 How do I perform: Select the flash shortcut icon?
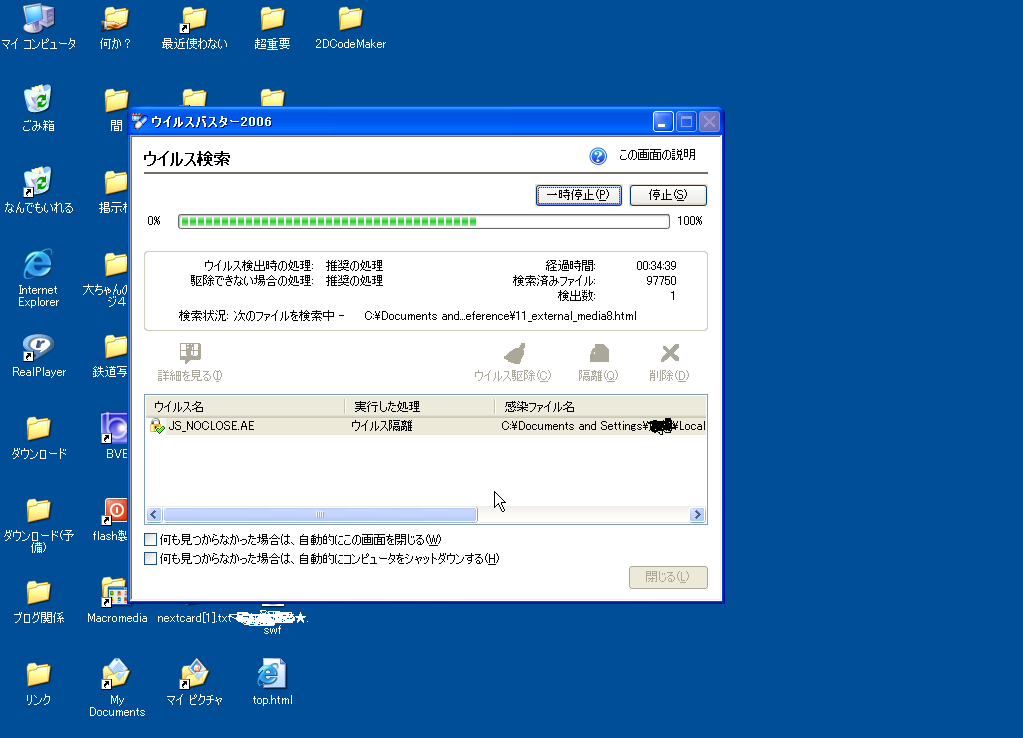click(x=115, y=511)
